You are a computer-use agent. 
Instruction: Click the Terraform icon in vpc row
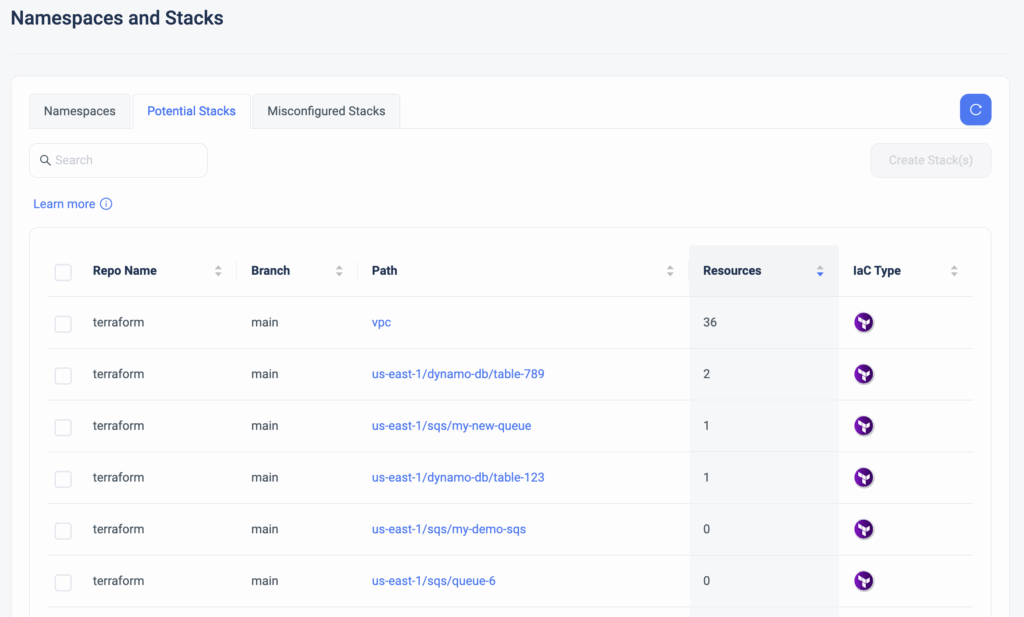pyautogui.click(x=864, y=322)
